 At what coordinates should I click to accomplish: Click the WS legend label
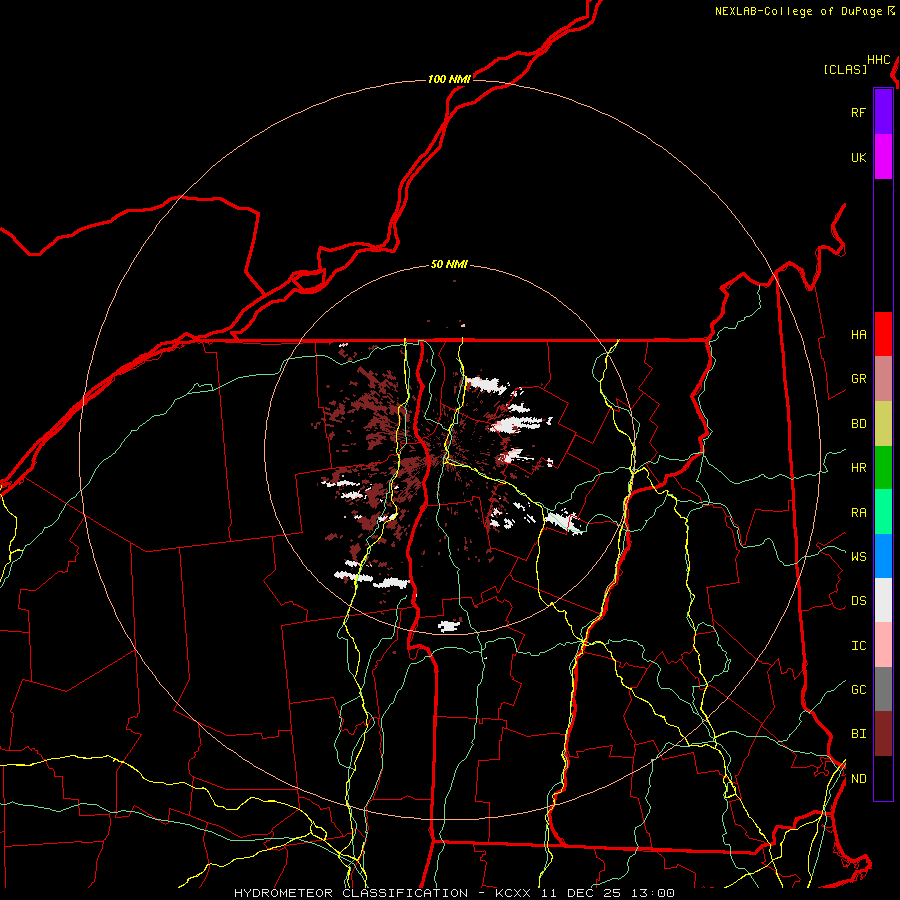pyautogui.click(x=858, y=557)
